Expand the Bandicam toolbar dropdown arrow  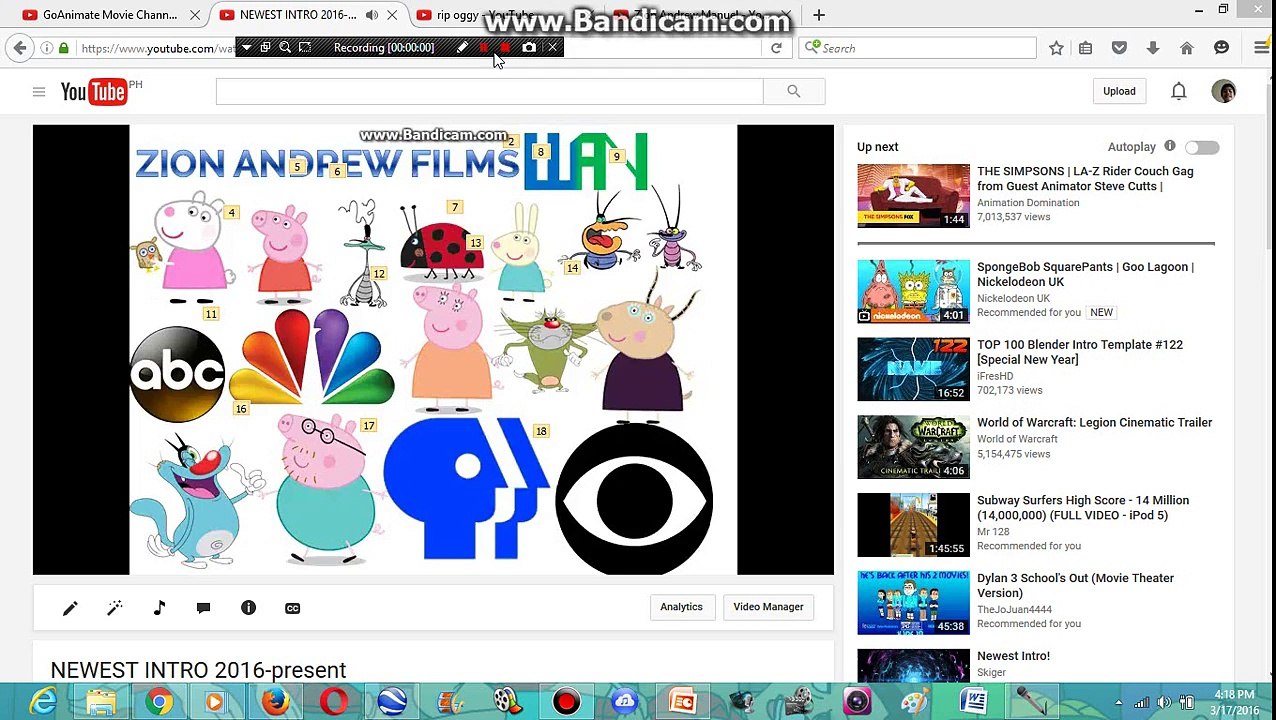pyautogui.click(x=246, y=48)
